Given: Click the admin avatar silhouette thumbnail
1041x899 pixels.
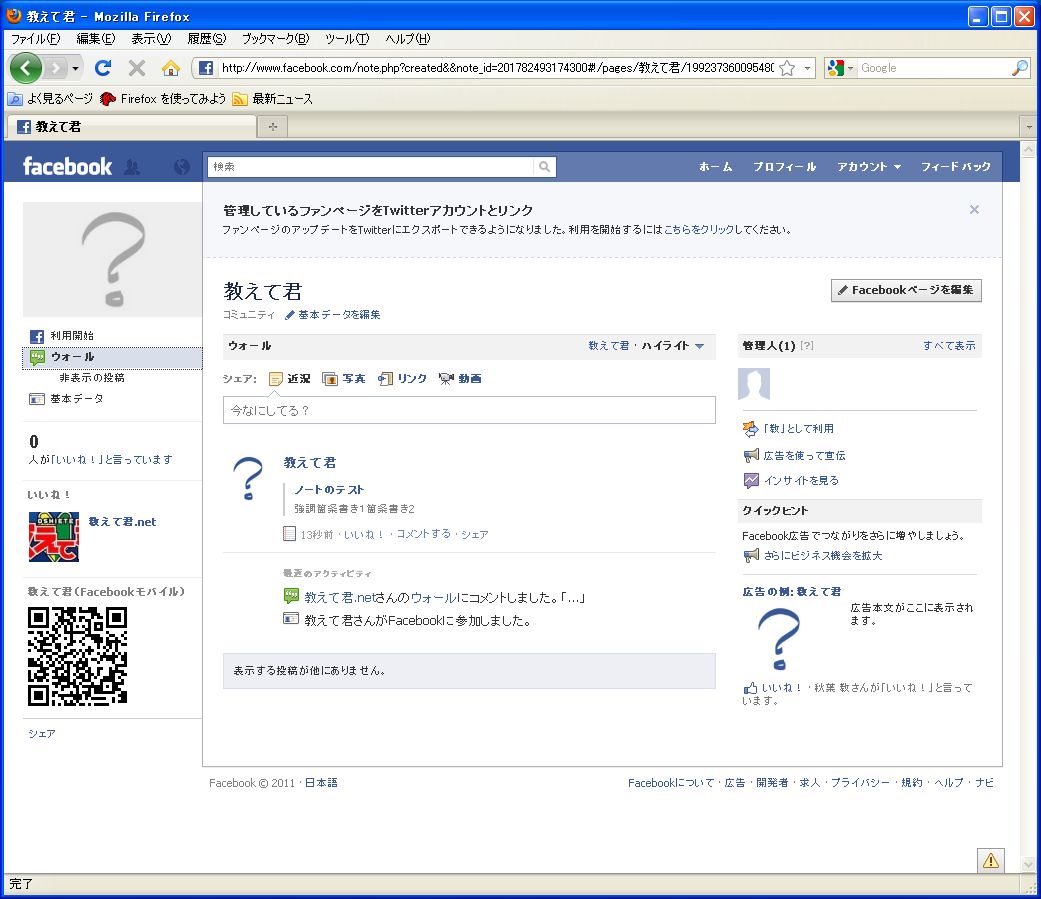Looking at the screenshot, I should 754,384.
